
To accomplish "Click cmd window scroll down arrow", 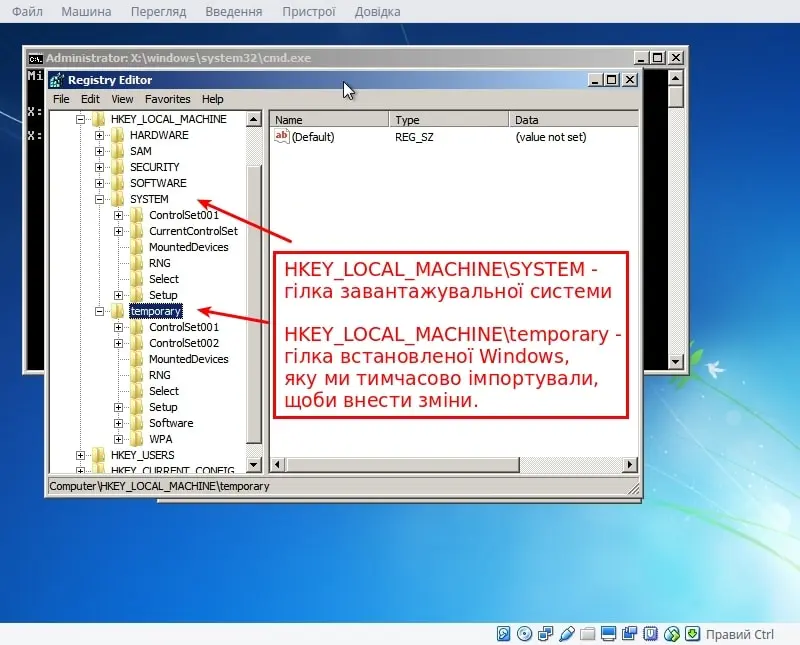I will pos(676,362).
